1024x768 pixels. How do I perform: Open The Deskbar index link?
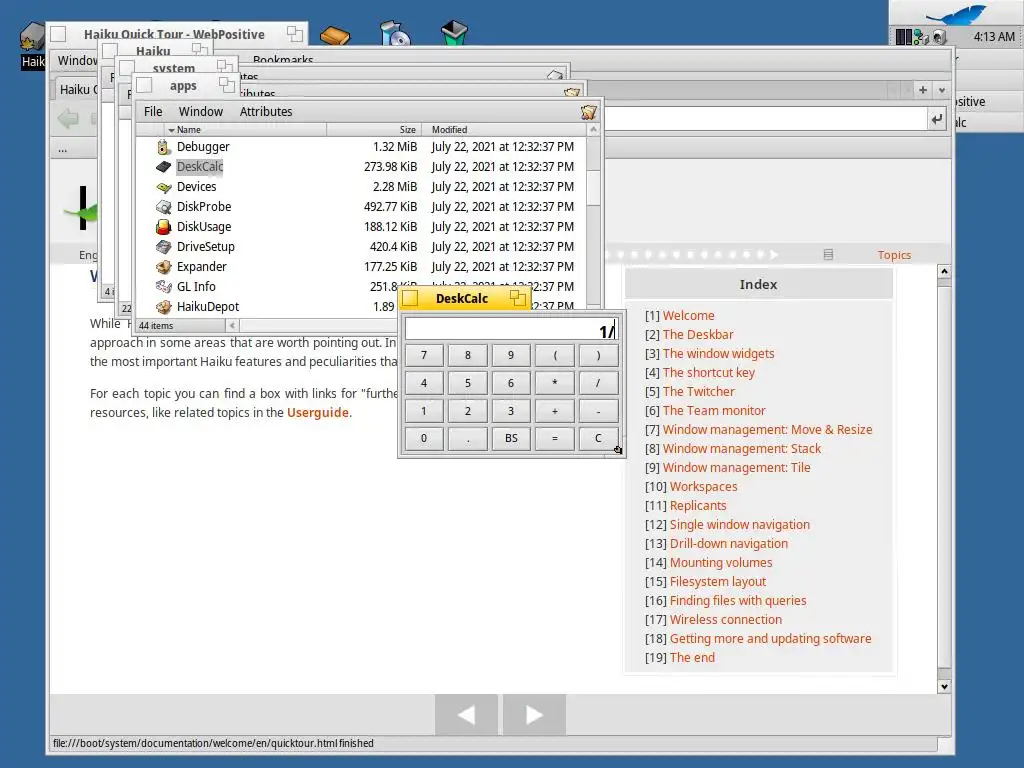point(697,335)
